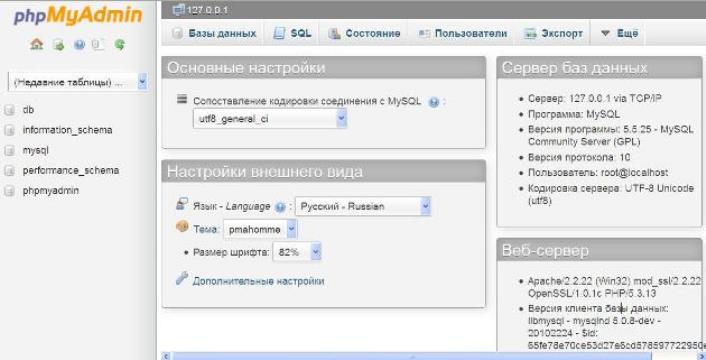Open the Состояние tab
The height and width of the screenshot is (360, 706).
364,33
